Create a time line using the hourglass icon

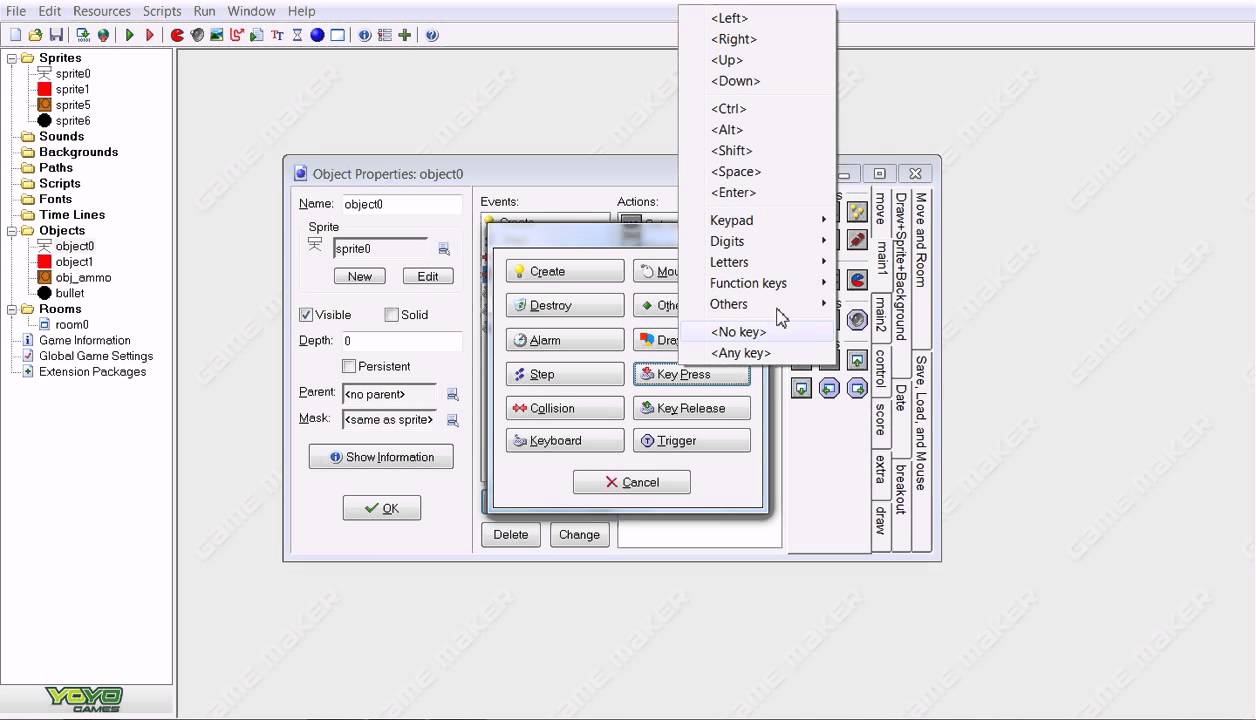tap(297, 35)
